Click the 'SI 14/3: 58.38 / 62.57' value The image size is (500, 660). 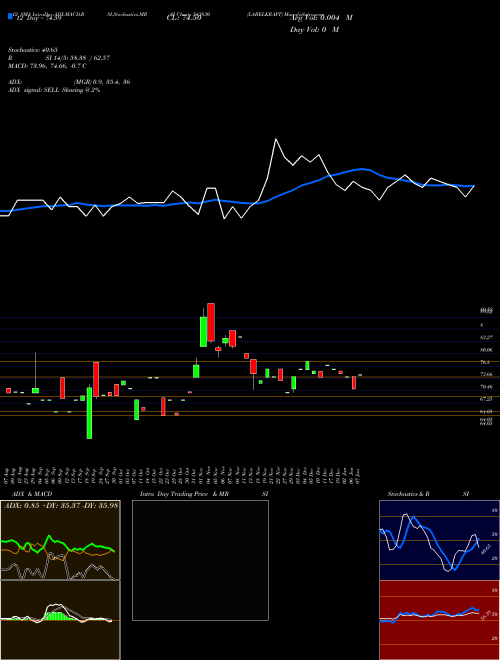click(x=78, y=58)
